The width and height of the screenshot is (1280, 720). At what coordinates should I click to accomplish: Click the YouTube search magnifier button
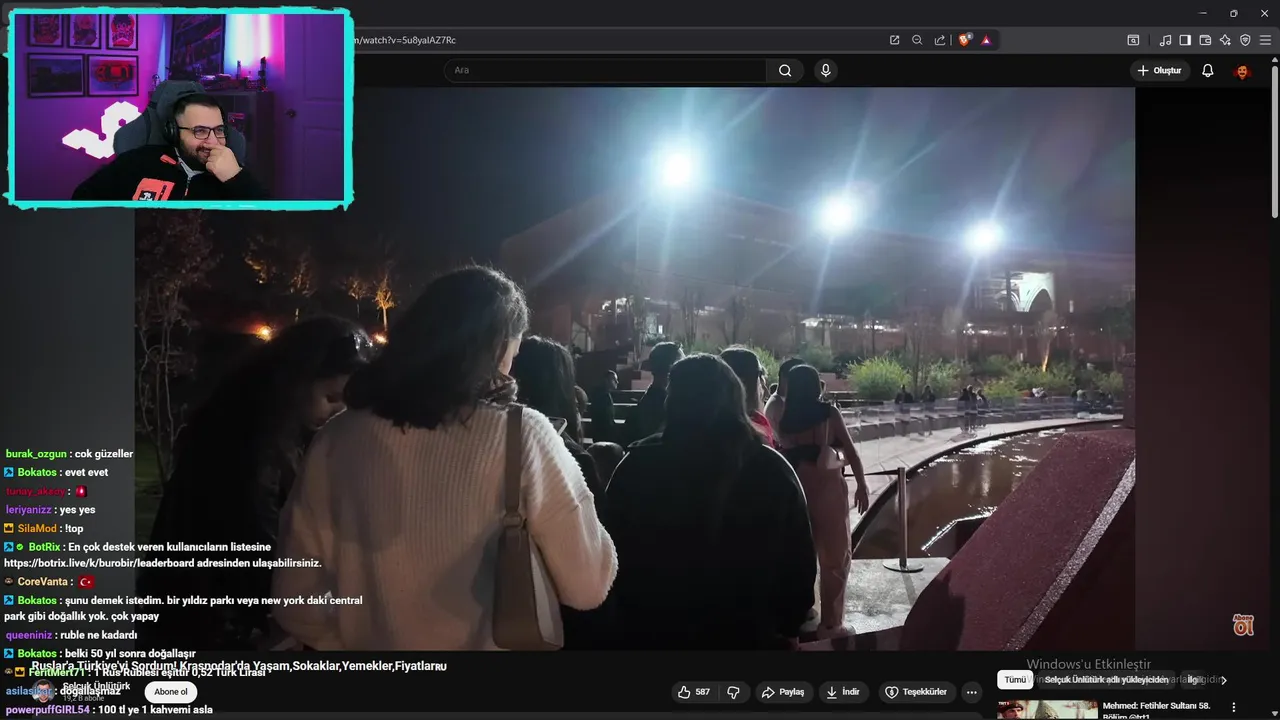tap(785, 70)
